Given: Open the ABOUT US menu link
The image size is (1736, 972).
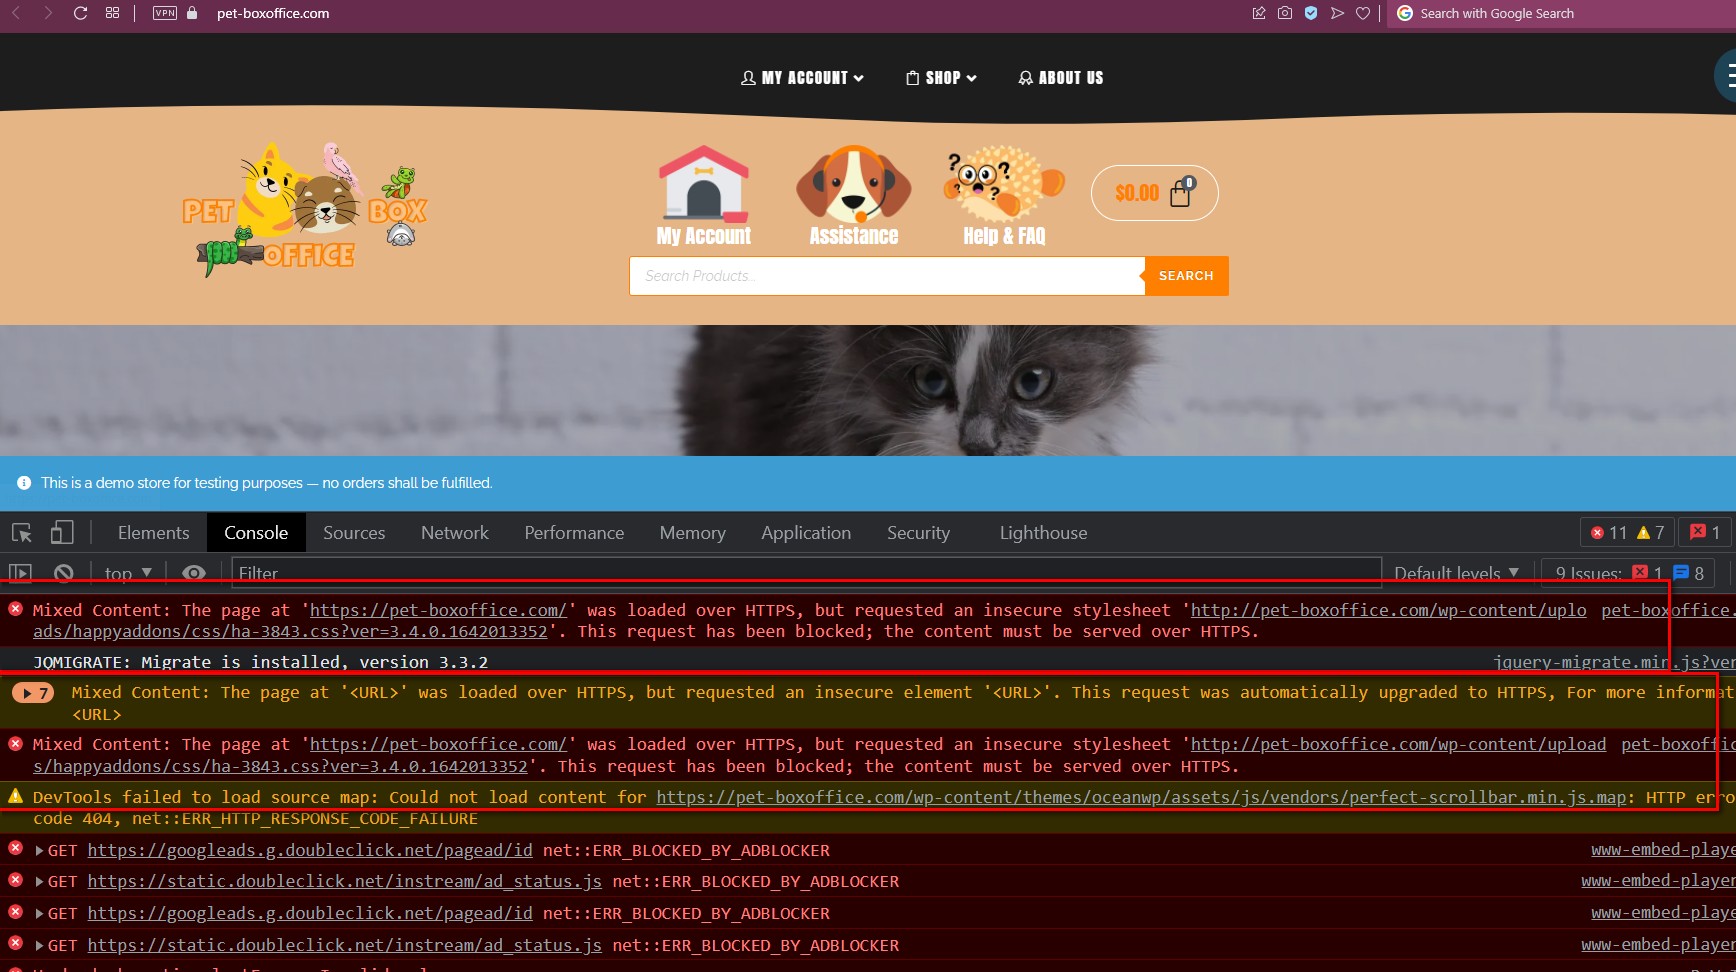Looking at the screenshot, I should coord(1061,78).
